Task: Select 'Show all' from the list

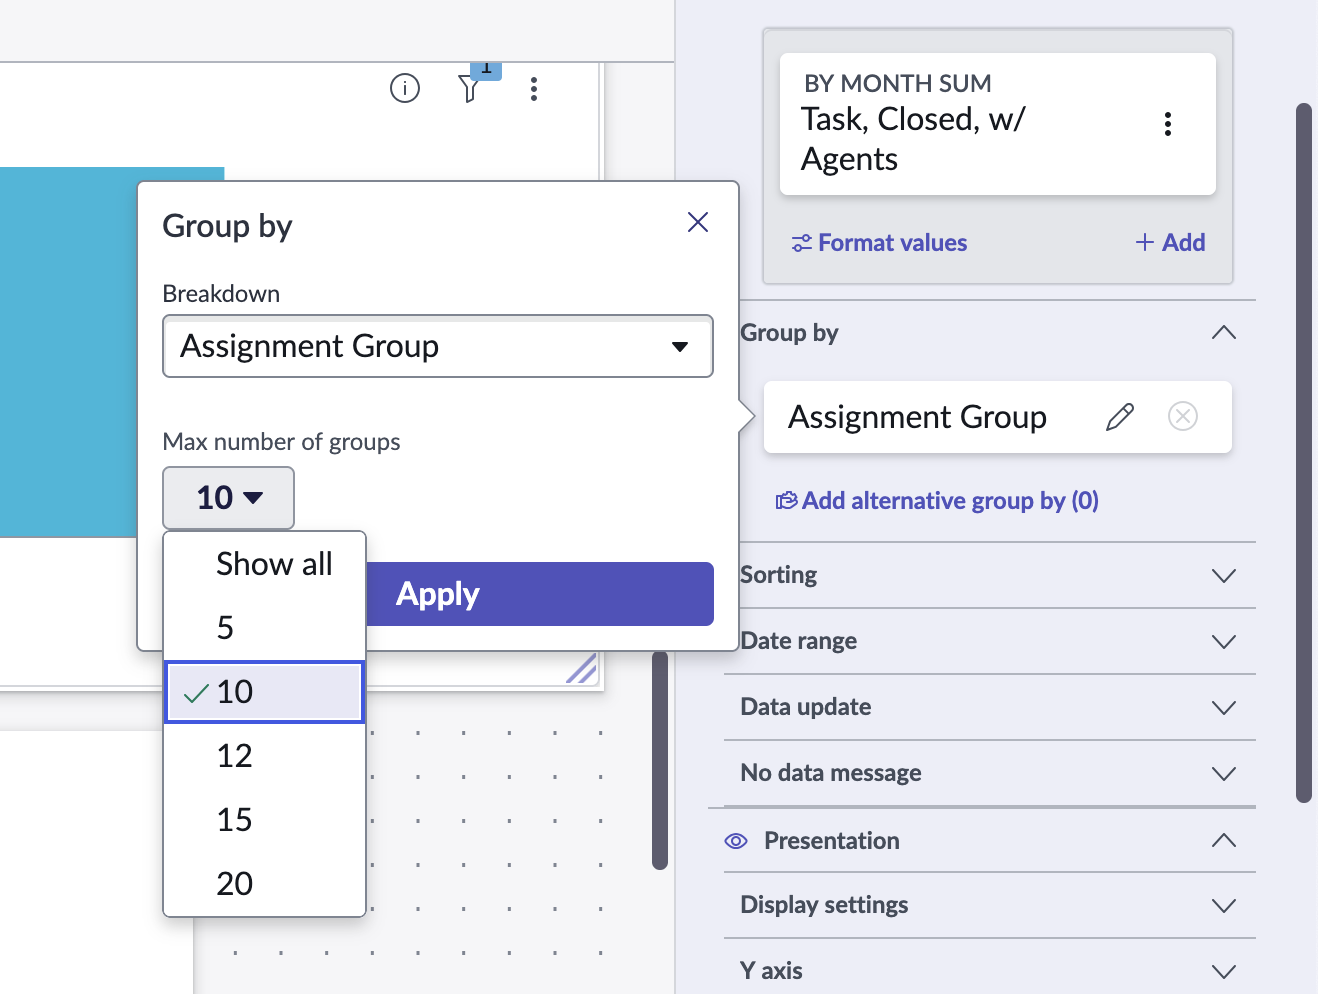Action: [273, 564]
